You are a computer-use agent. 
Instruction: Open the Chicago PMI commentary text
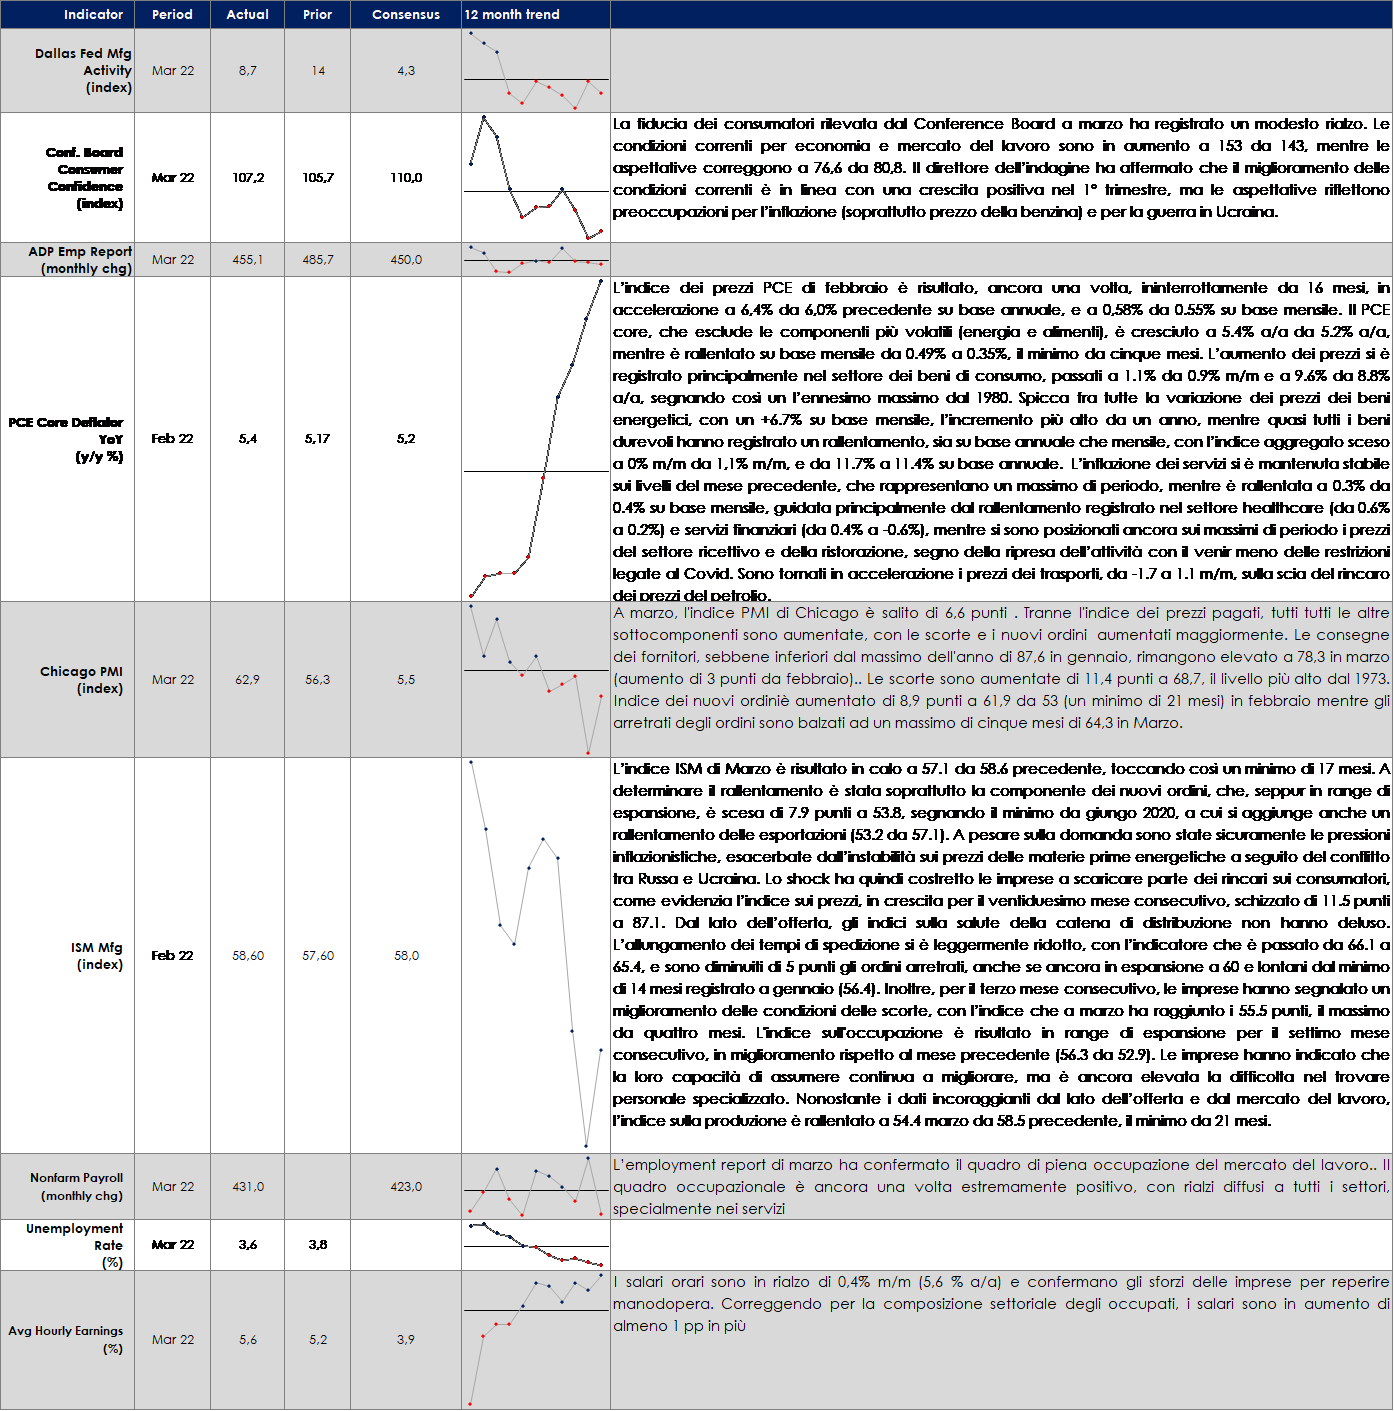(1000, 668)
